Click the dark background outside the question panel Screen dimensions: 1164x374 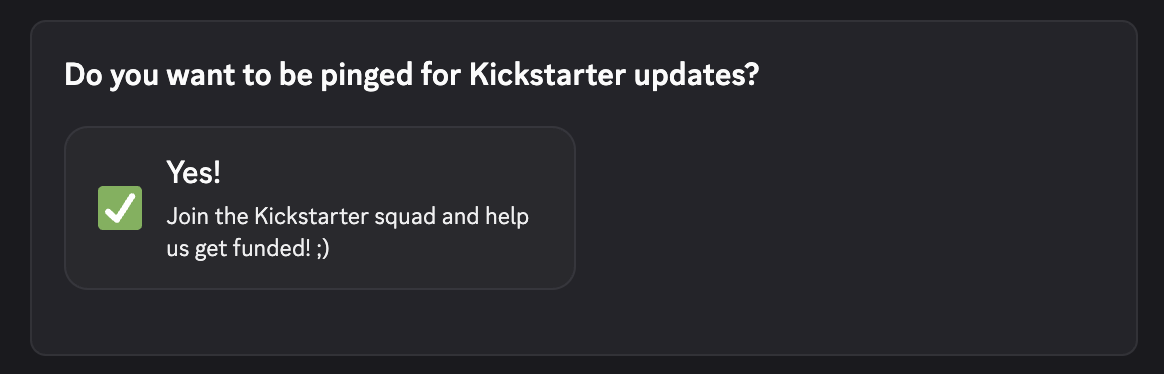coord(582,9)
